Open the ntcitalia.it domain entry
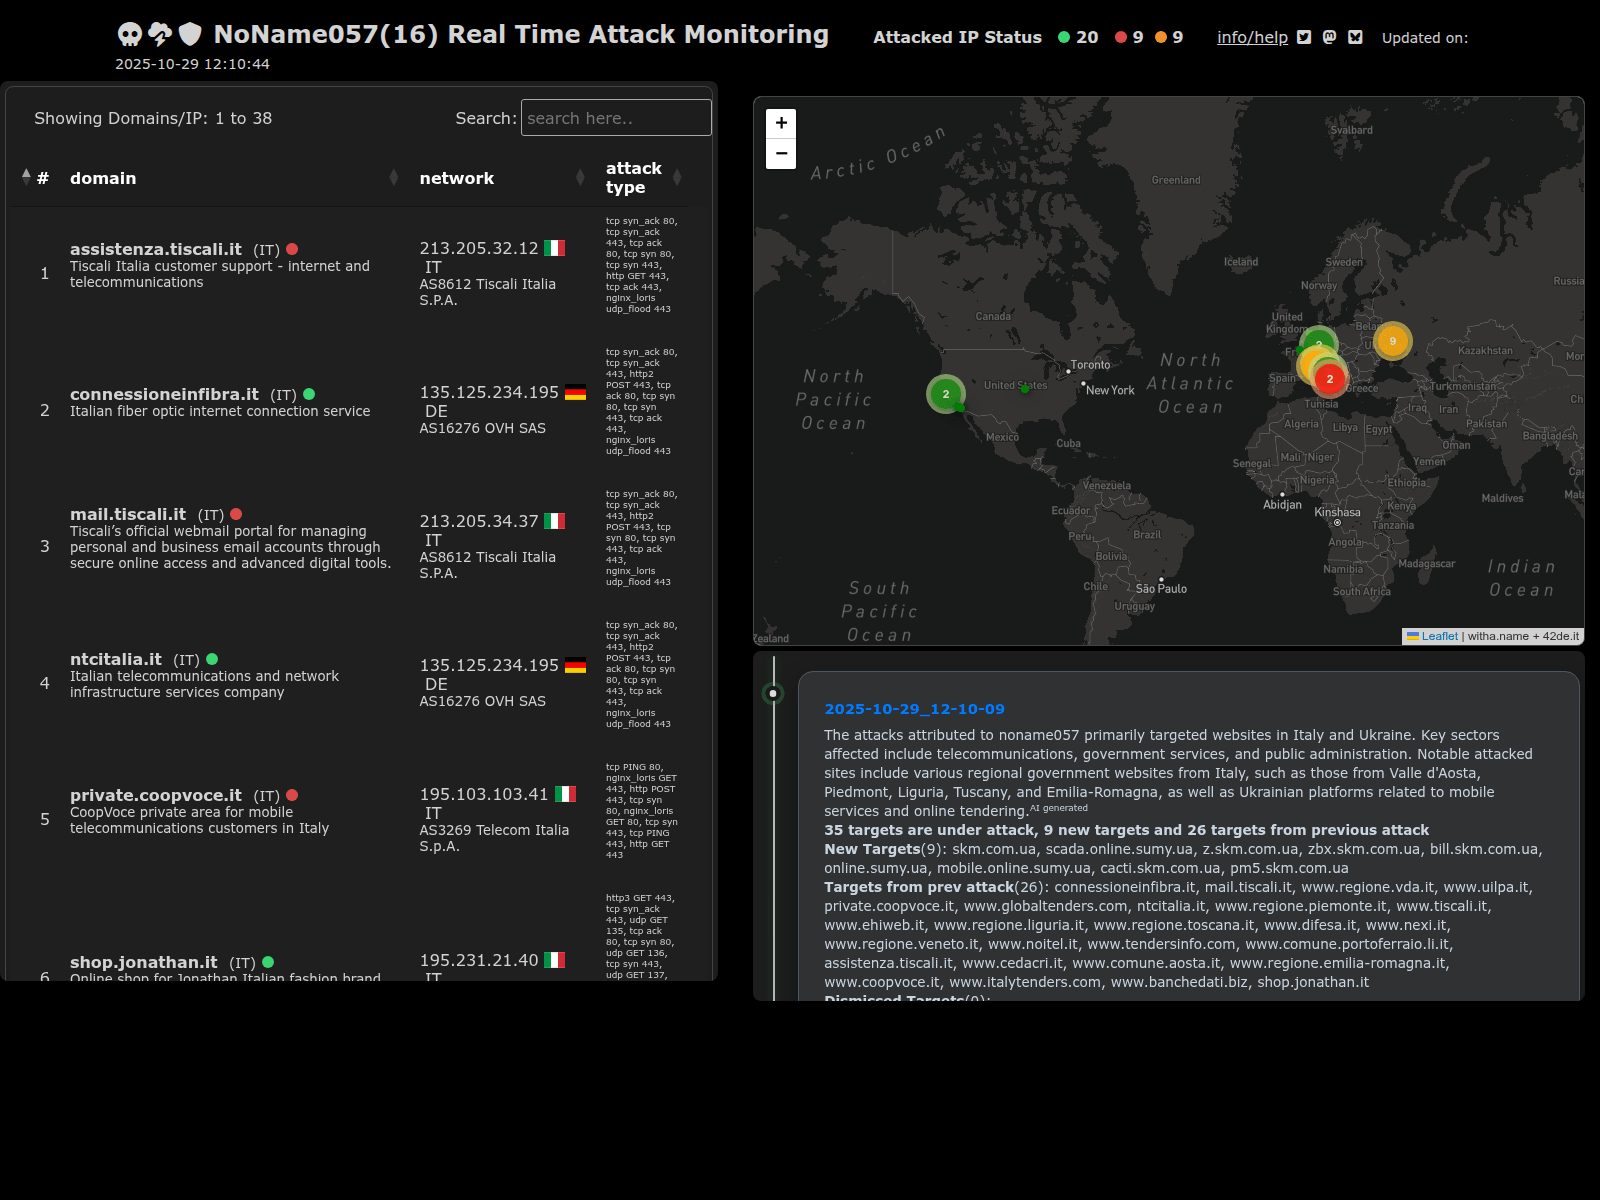The width and height of the screenshot is (1600, 1200). [116, 659]
